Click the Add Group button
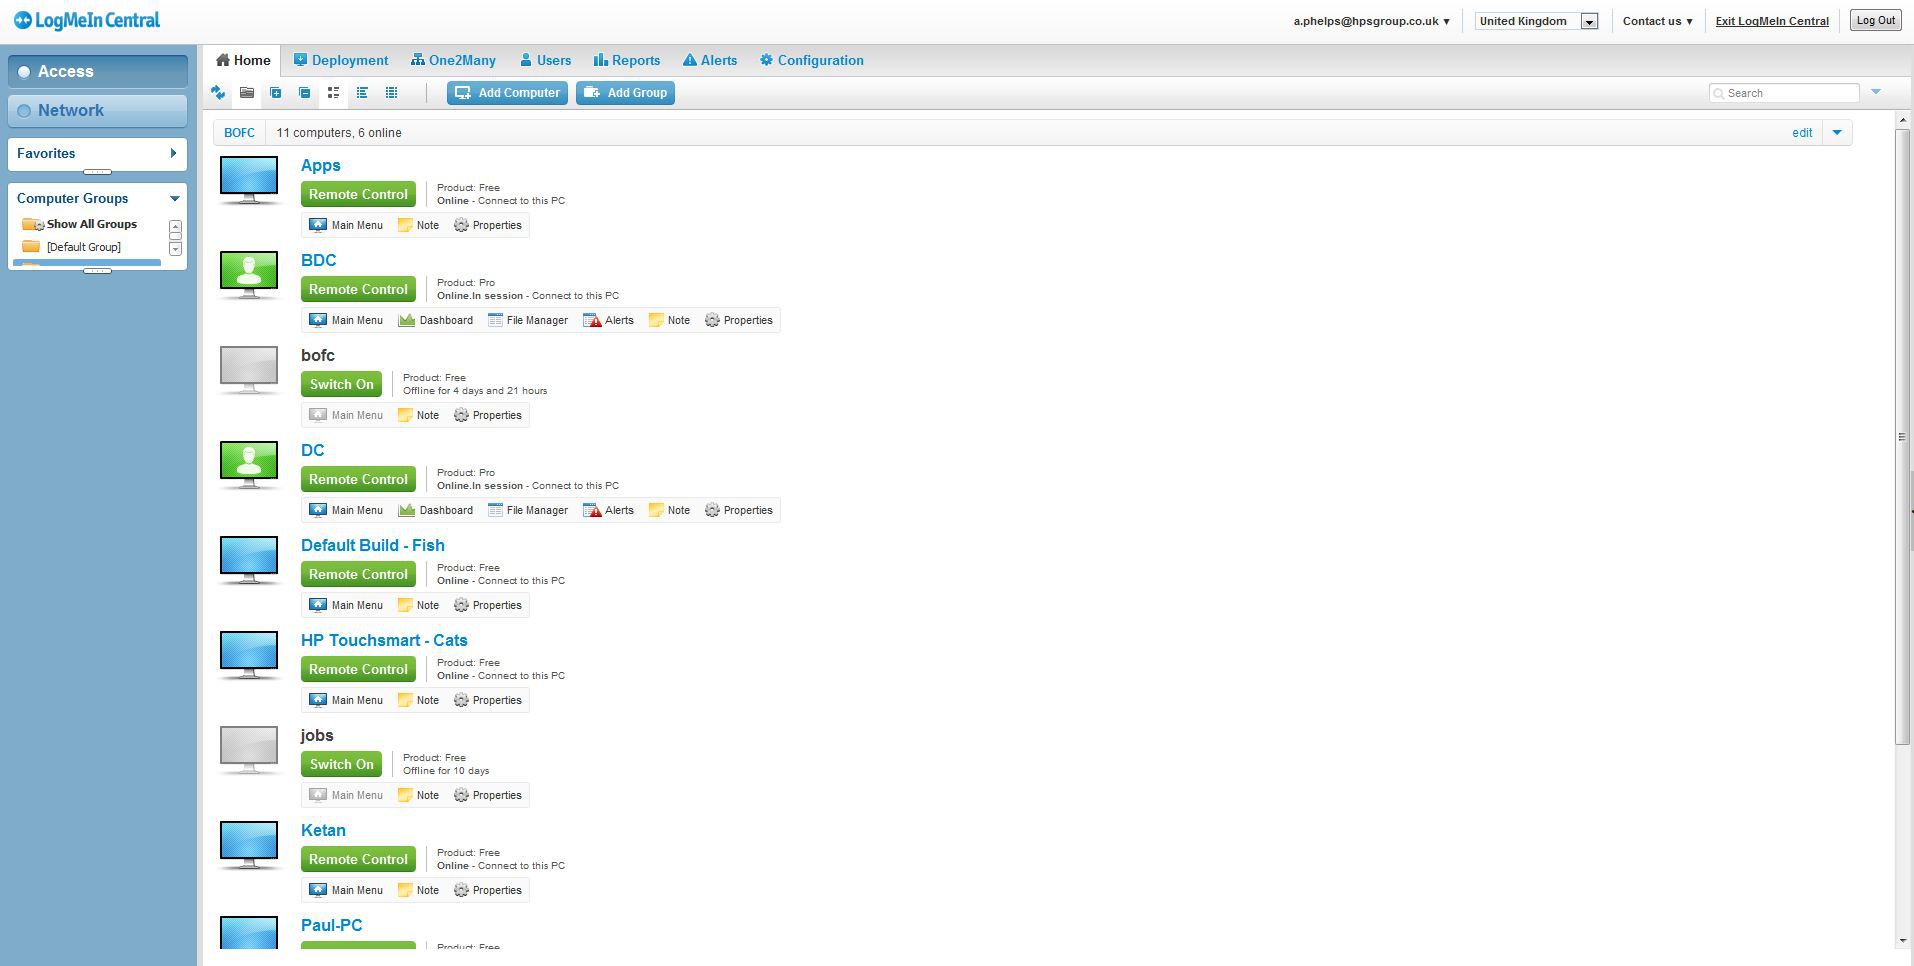 (625, 93)
